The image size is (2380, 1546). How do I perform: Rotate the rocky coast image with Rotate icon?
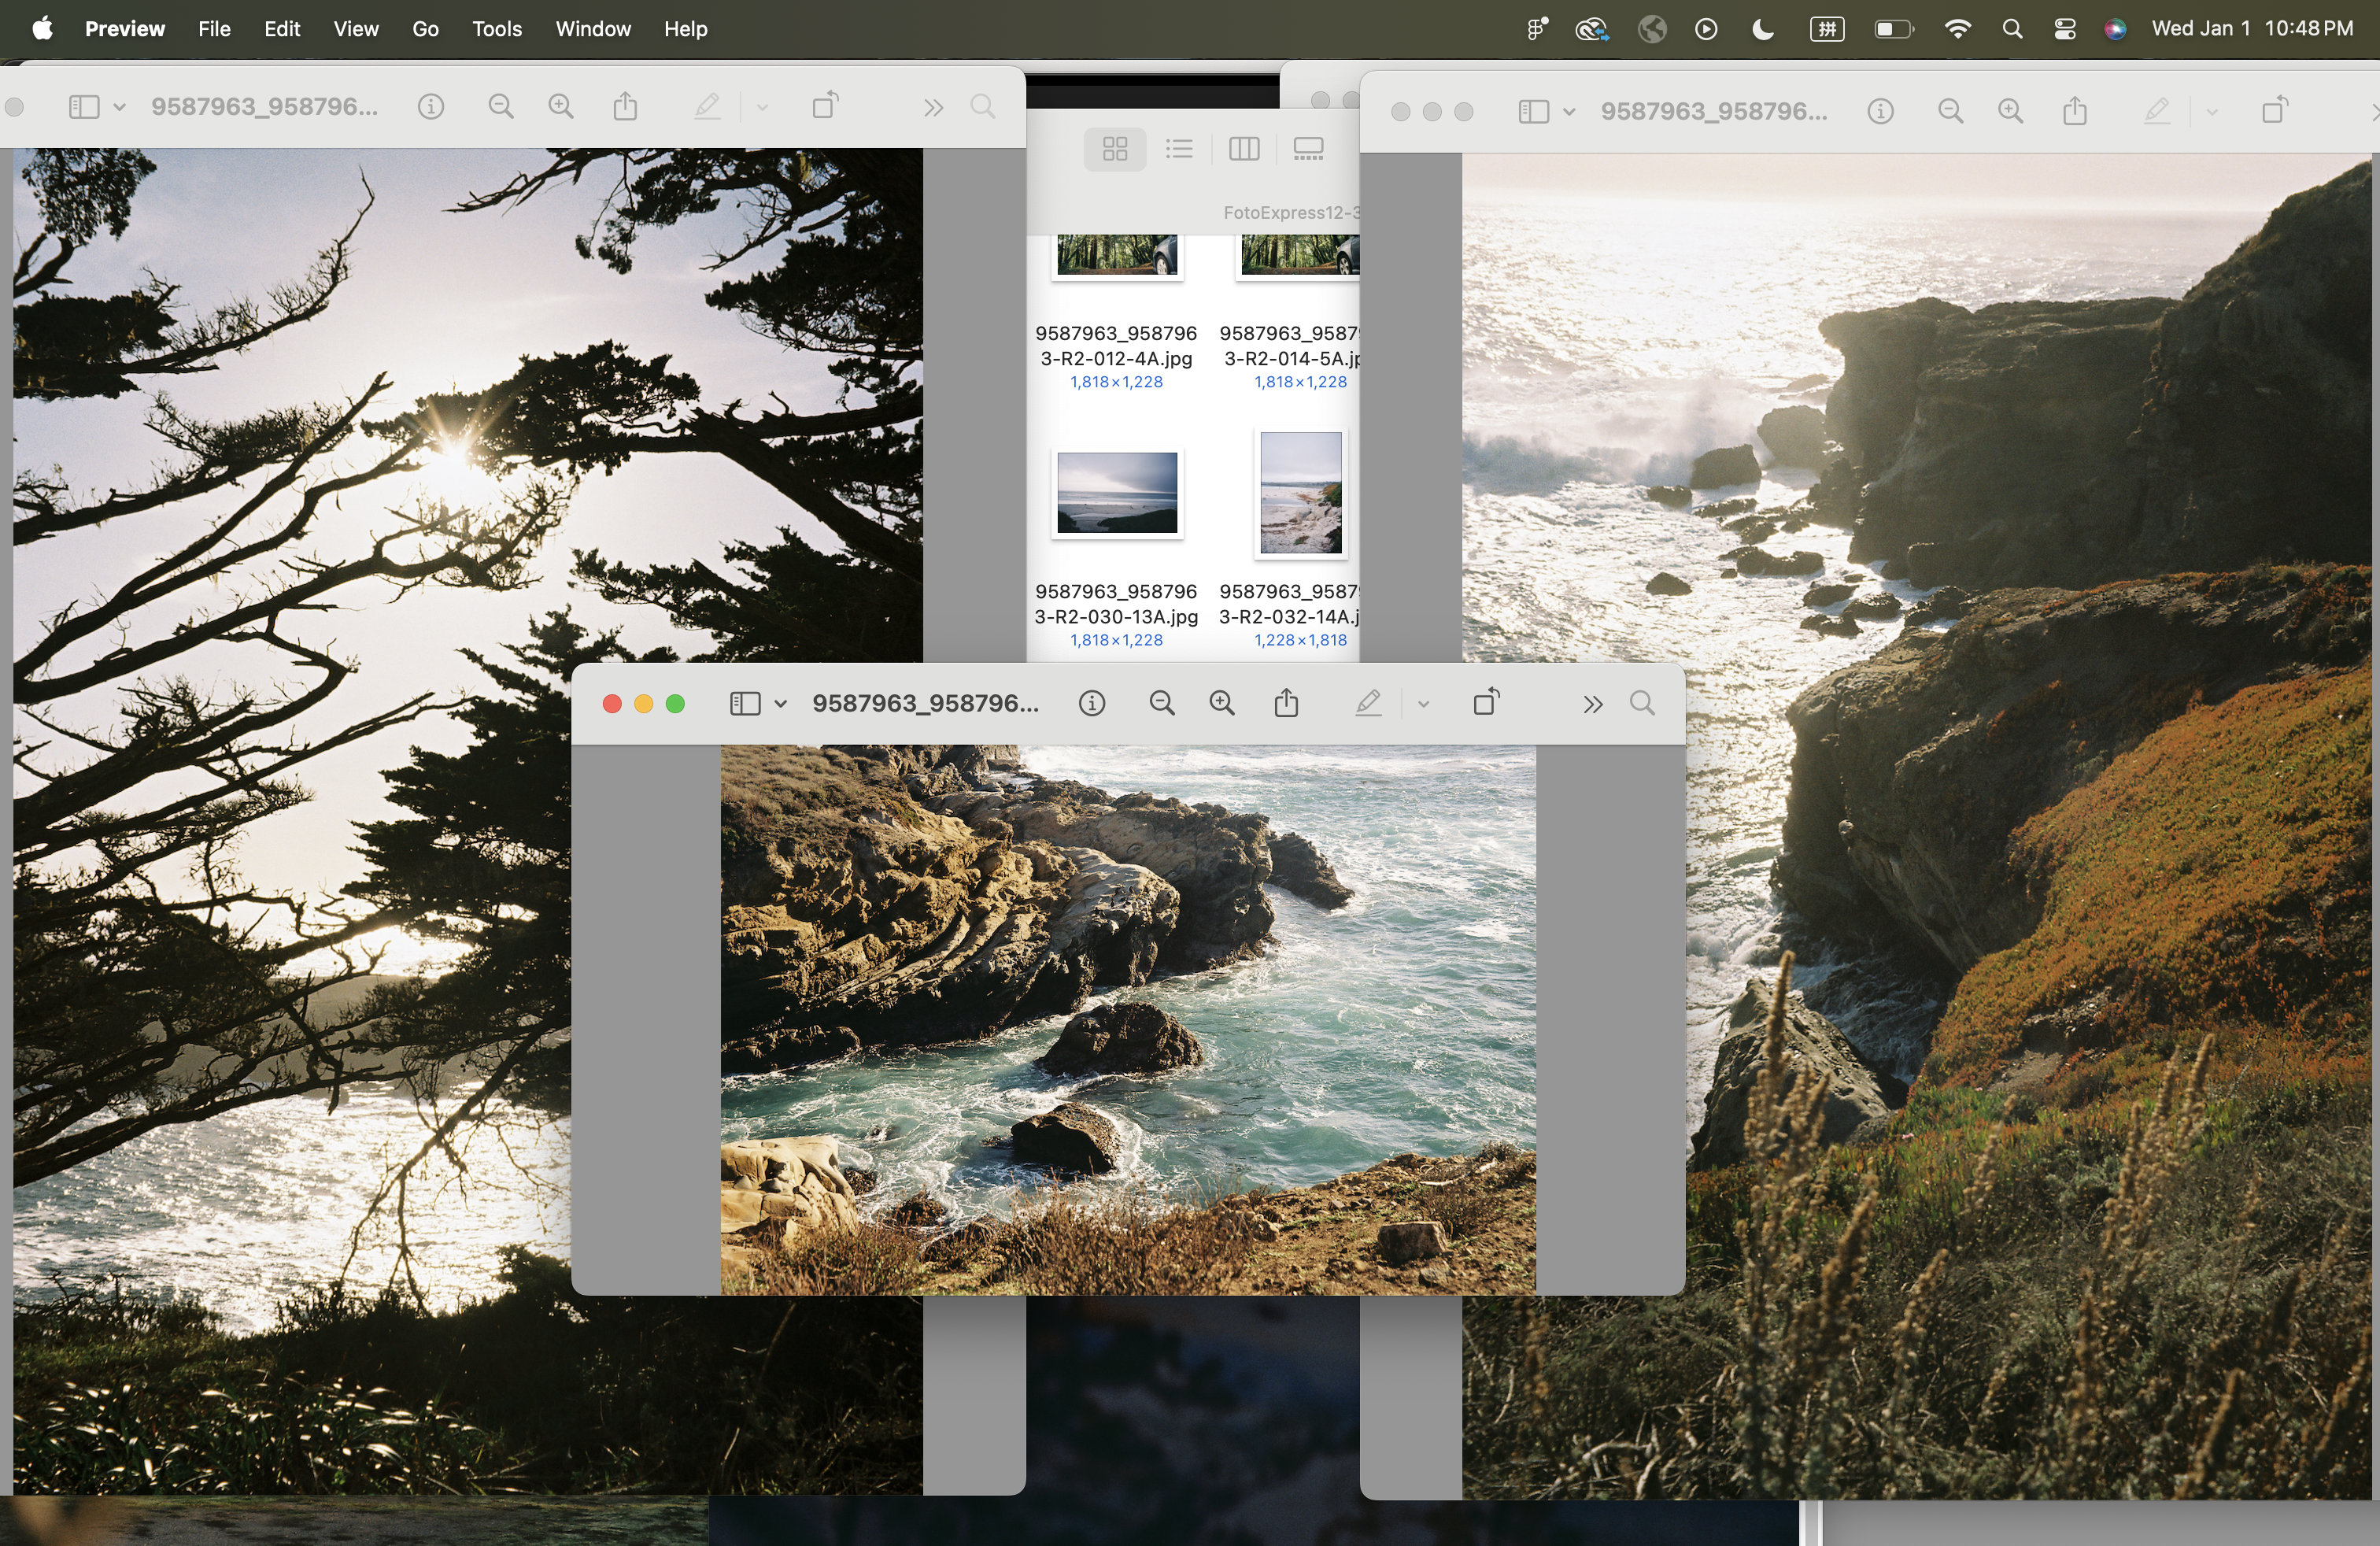click(1486, 702)
